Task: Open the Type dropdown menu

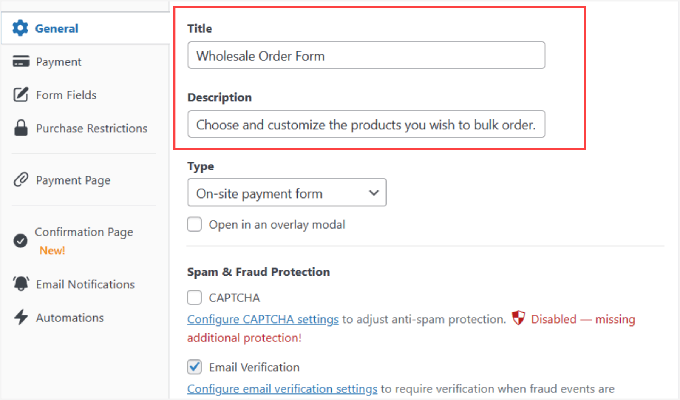Action: pyautogui.click(x=286, y=193)
